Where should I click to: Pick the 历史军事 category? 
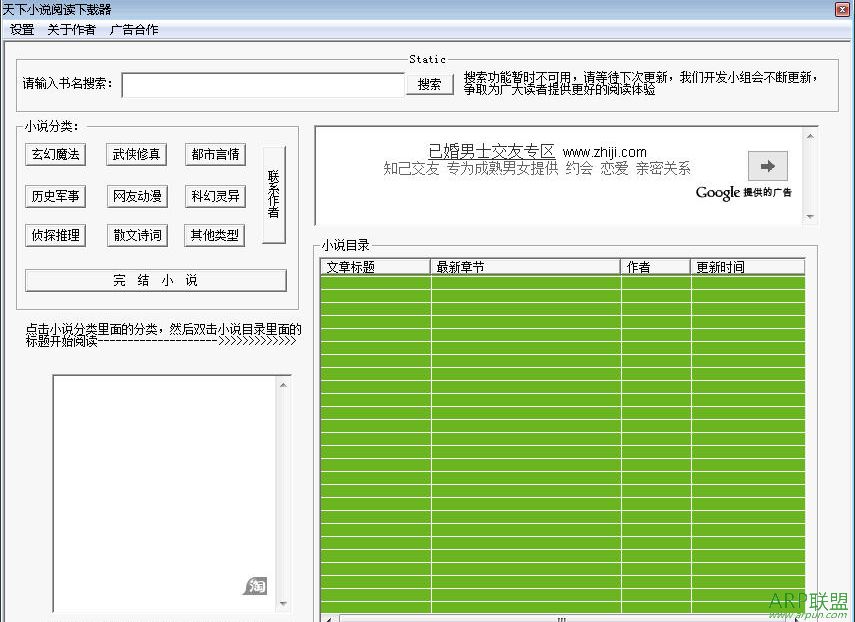(55, 196)
